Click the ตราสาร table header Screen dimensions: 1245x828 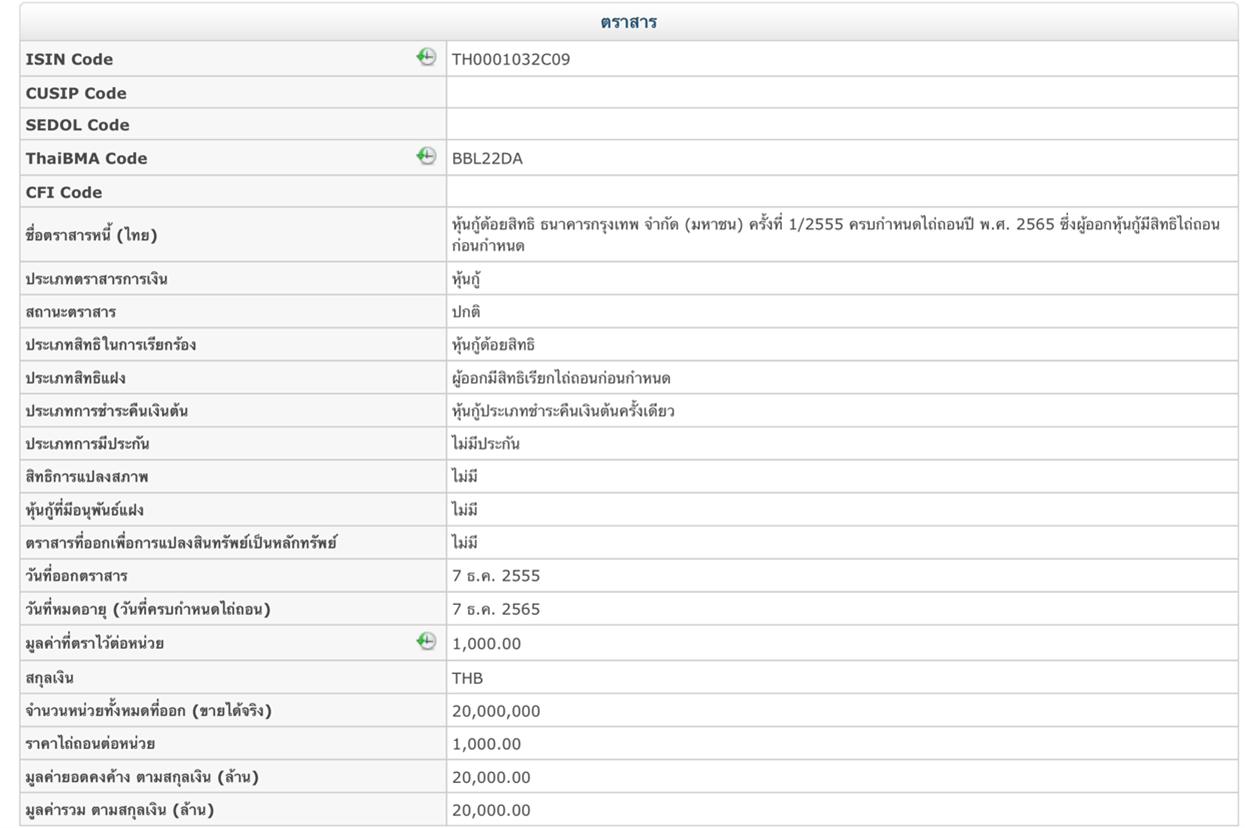(x=628, y=22)
